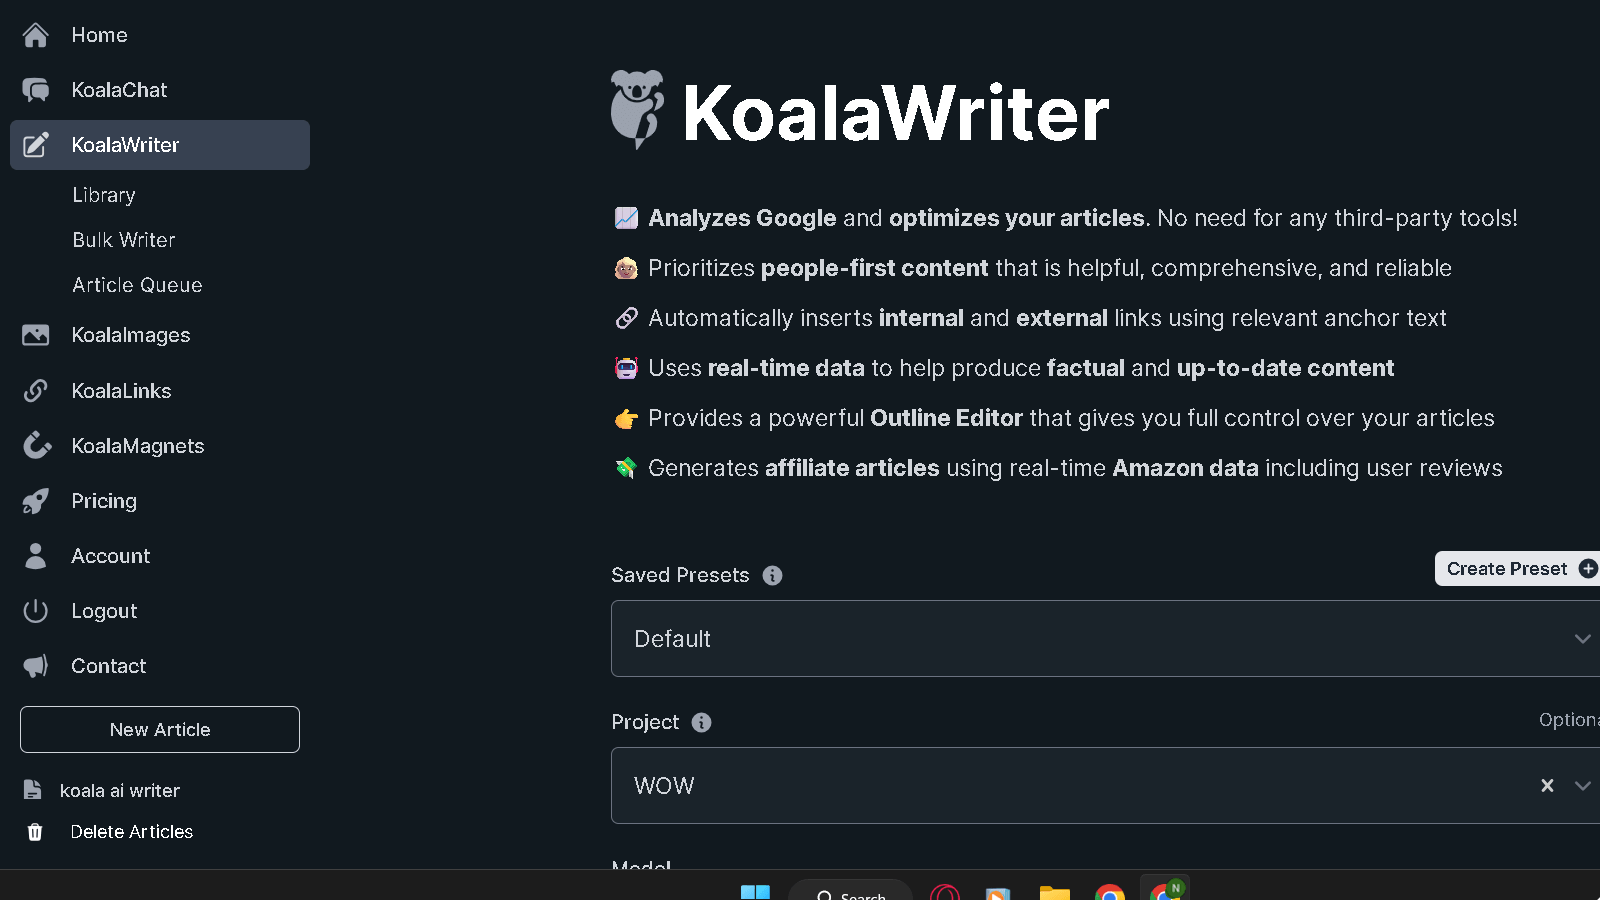Show the Saved Presets info tooltip

click(771, 575)
